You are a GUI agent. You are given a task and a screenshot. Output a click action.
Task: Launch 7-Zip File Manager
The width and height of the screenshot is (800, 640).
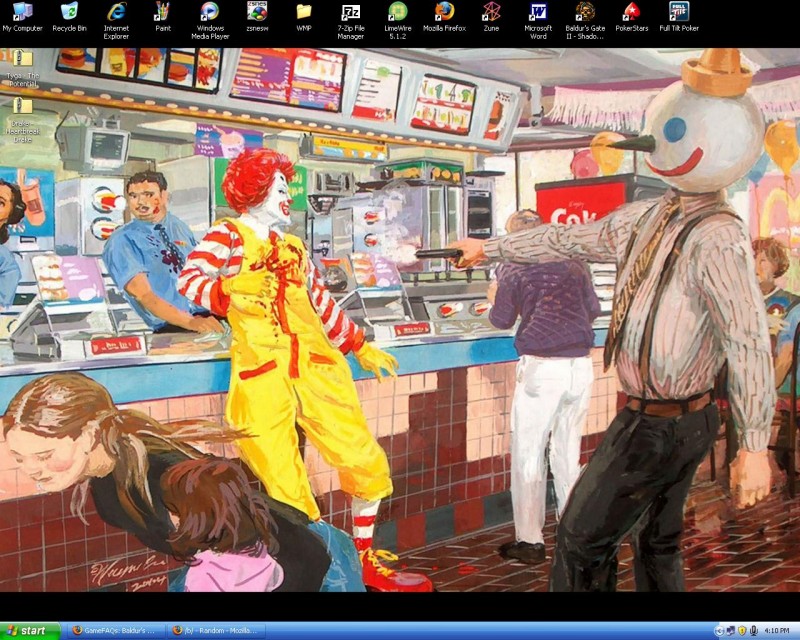click(351, 20)
